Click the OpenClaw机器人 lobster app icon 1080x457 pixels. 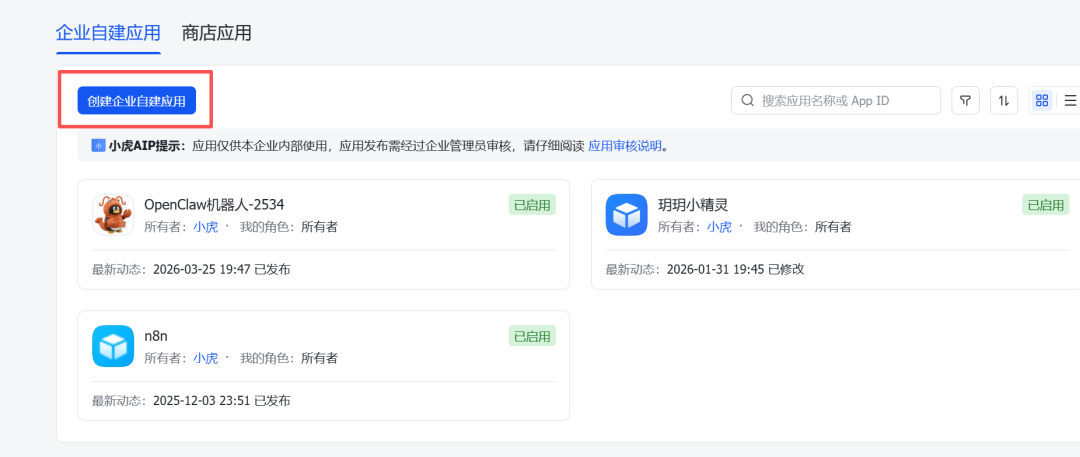click(x=113, y=215)
